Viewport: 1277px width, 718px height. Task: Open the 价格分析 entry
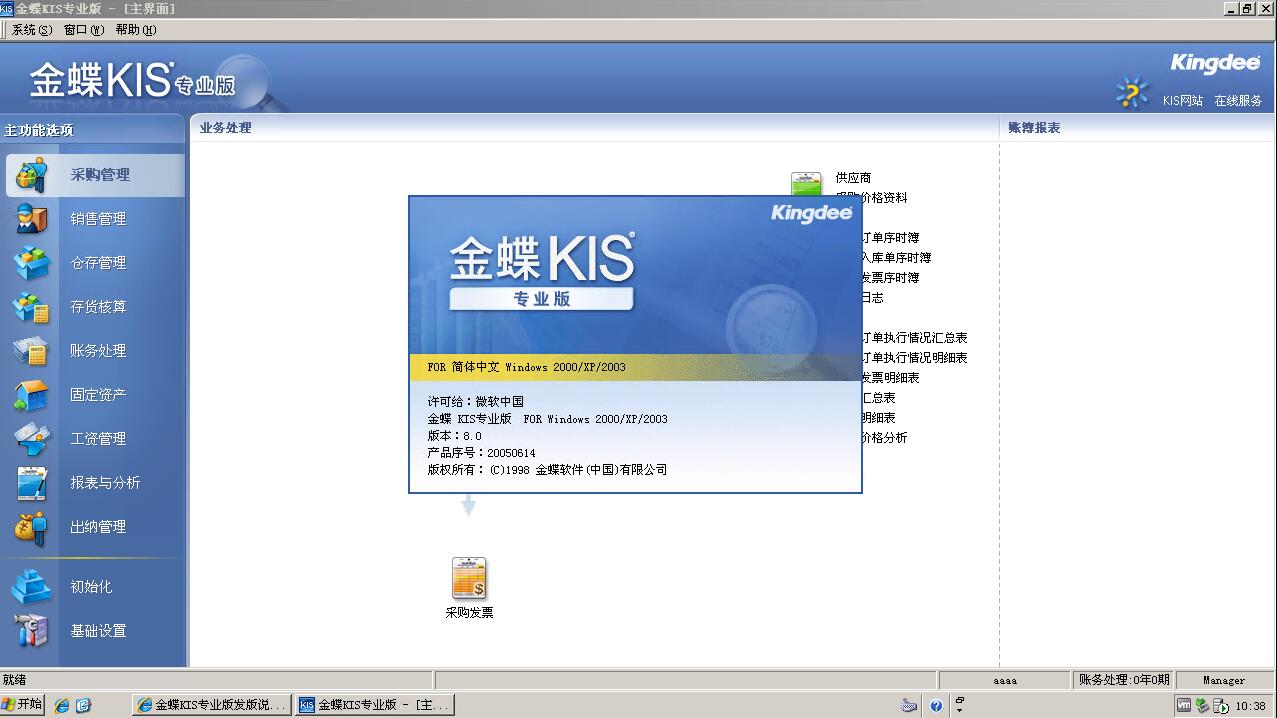[x=885, y=438]
